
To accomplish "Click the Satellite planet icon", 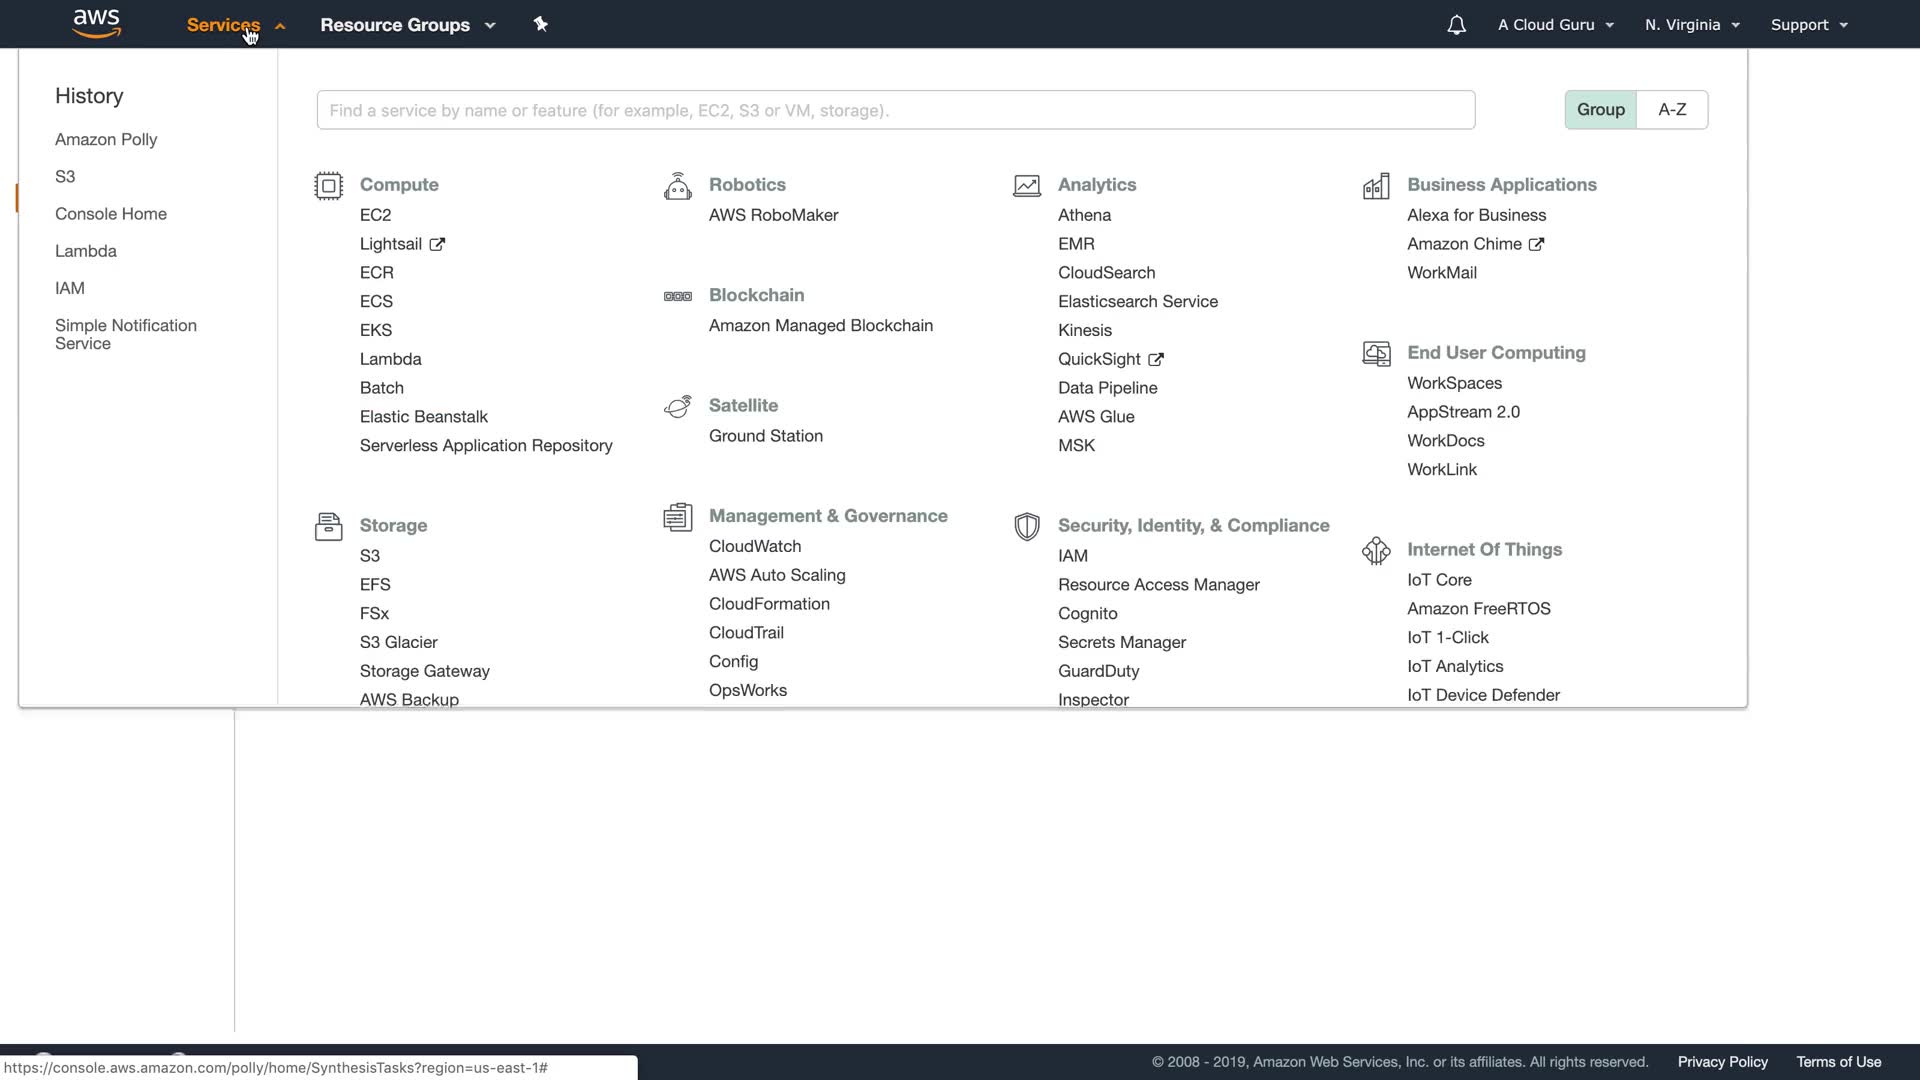I will point(677,407).
